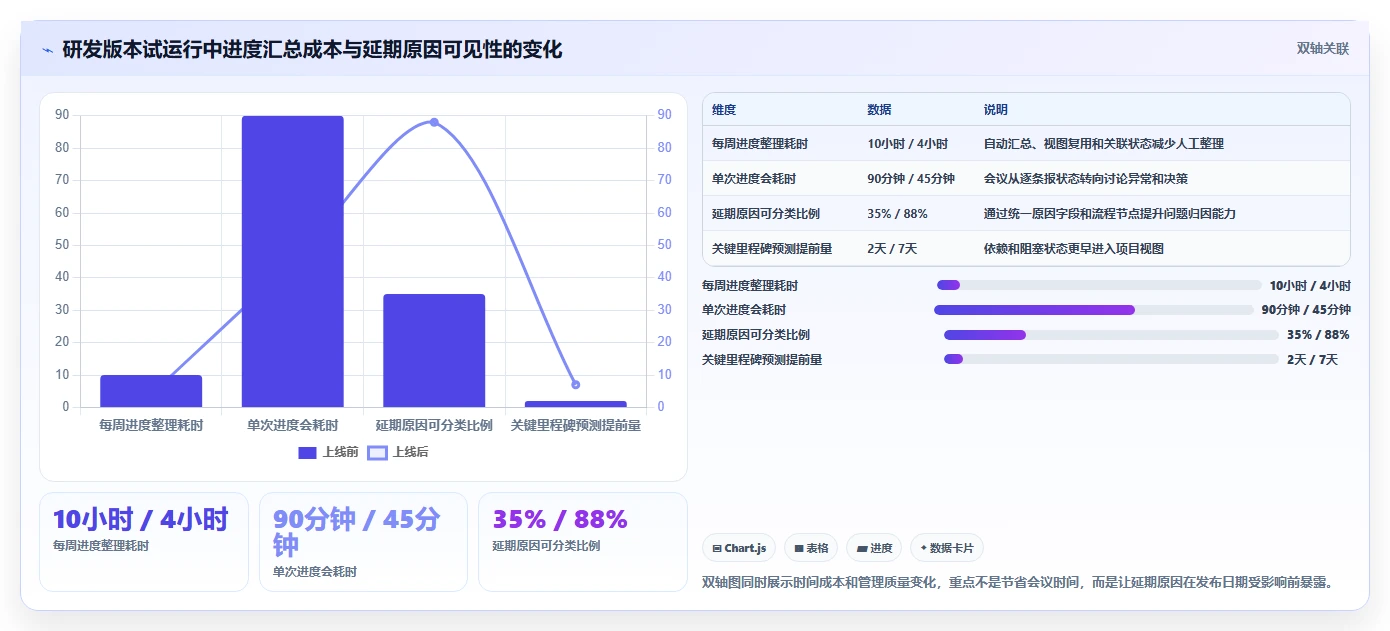Click the 关键里程碑预测提前量 progress bar
Image resolution: width=1390 pixels, height=631 pixels.
tap(1111, 359)
